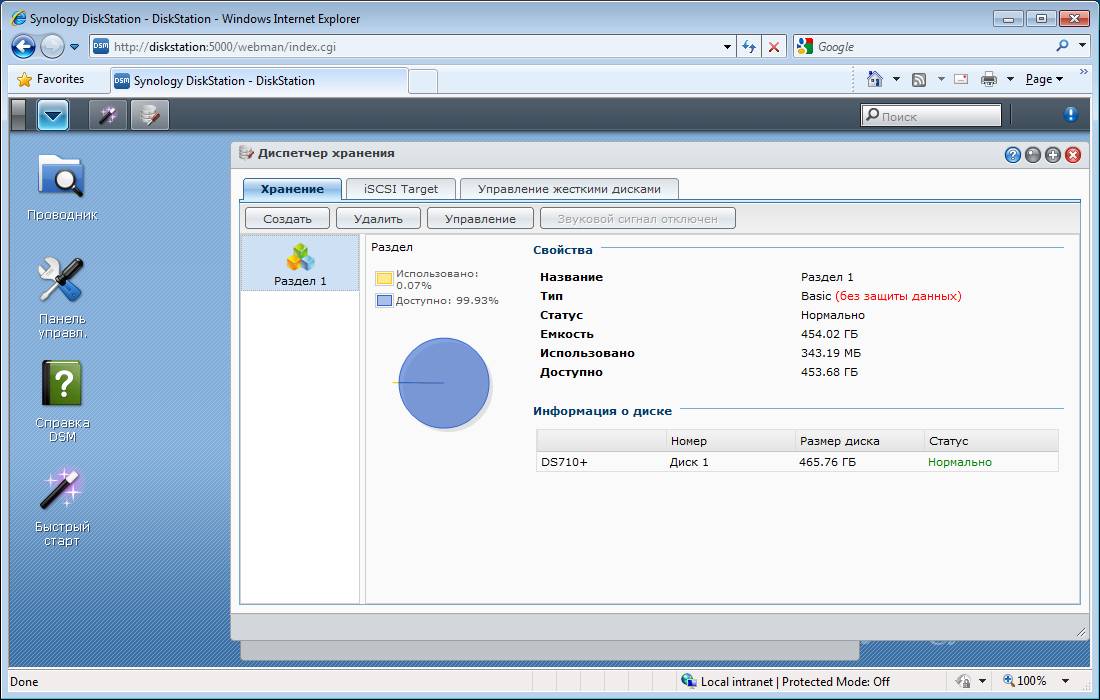Open the RSS feeds icon

(x=919, y=79)
